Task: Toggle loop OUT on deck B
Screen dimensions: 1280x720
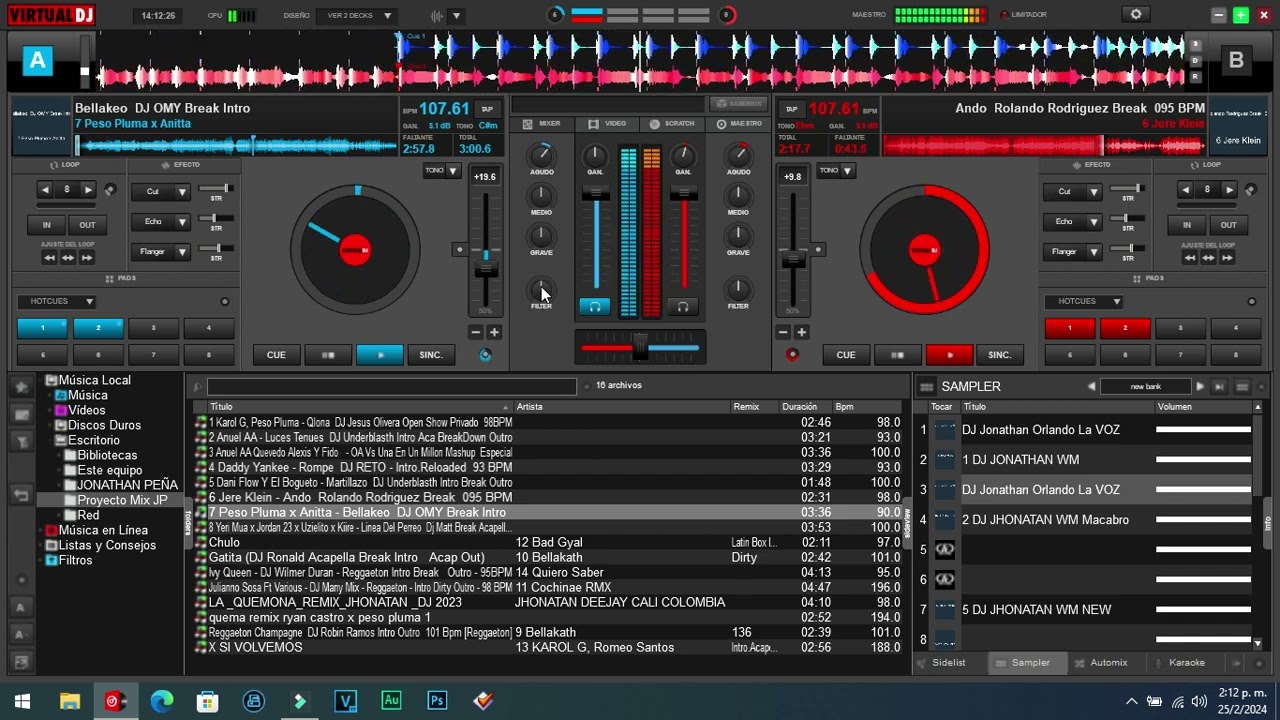Action: click(x=1228, y=225)
